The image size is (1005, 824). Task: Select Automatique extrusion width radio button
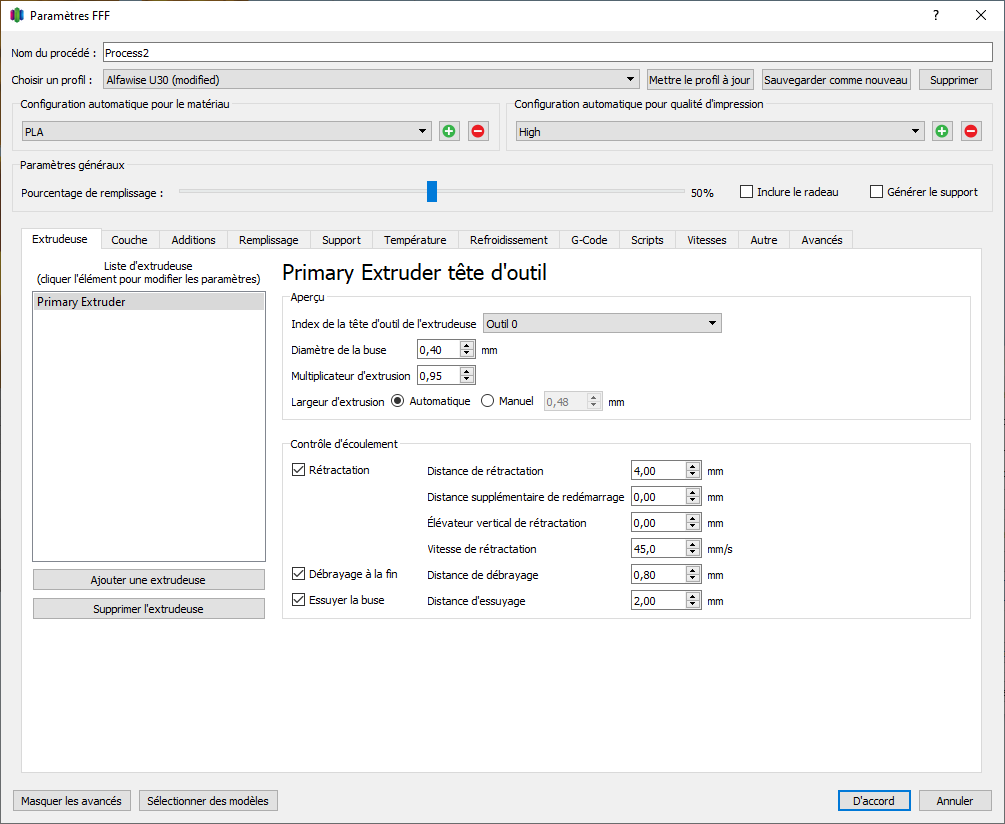point(397,401)
